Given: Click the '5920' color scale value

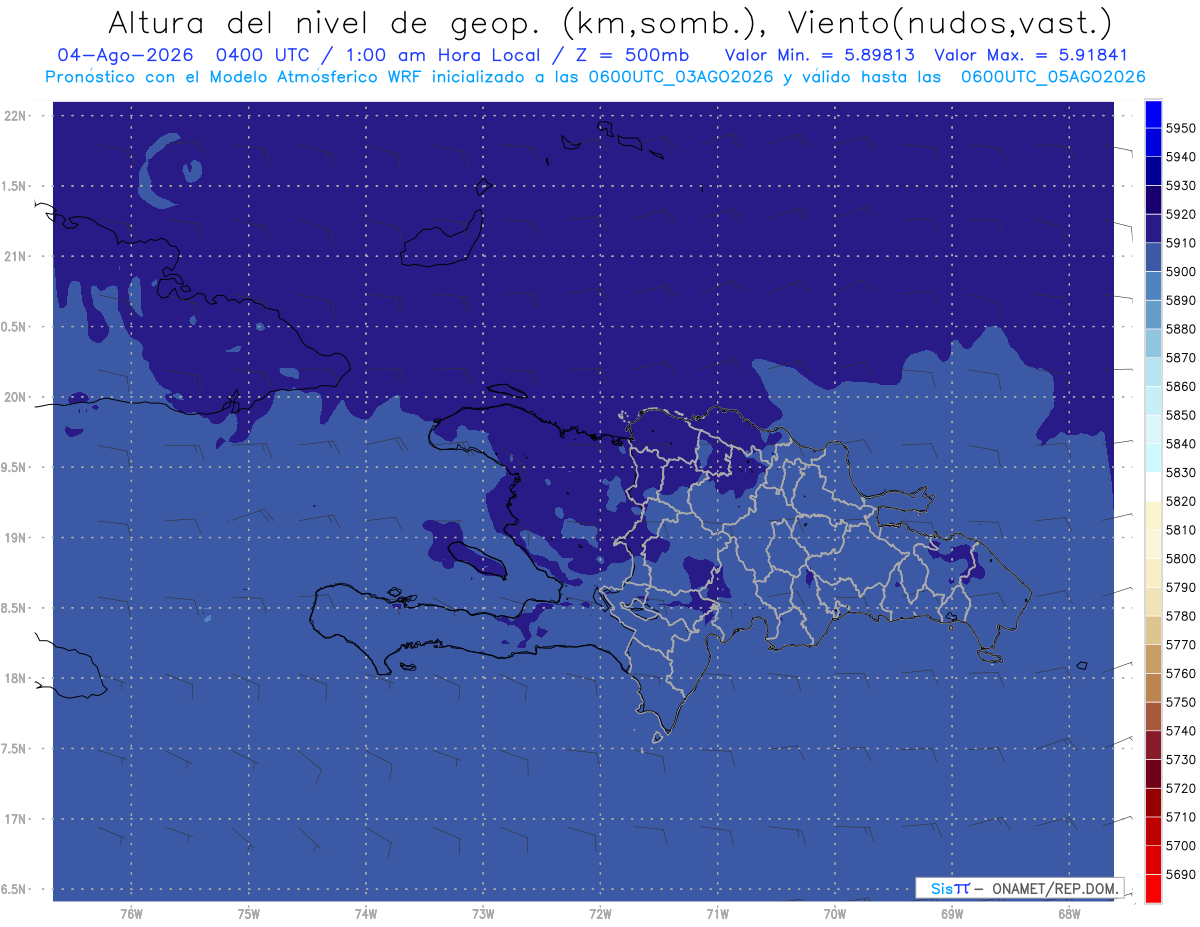Looking at the screenshot, I should pyautogui.click(x=1180, y=215).
